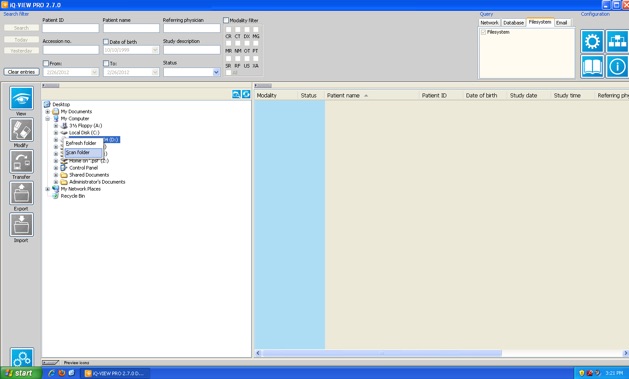Click the left blue icon above folder tree
629x379 pixels.
[x=236, y=94]
